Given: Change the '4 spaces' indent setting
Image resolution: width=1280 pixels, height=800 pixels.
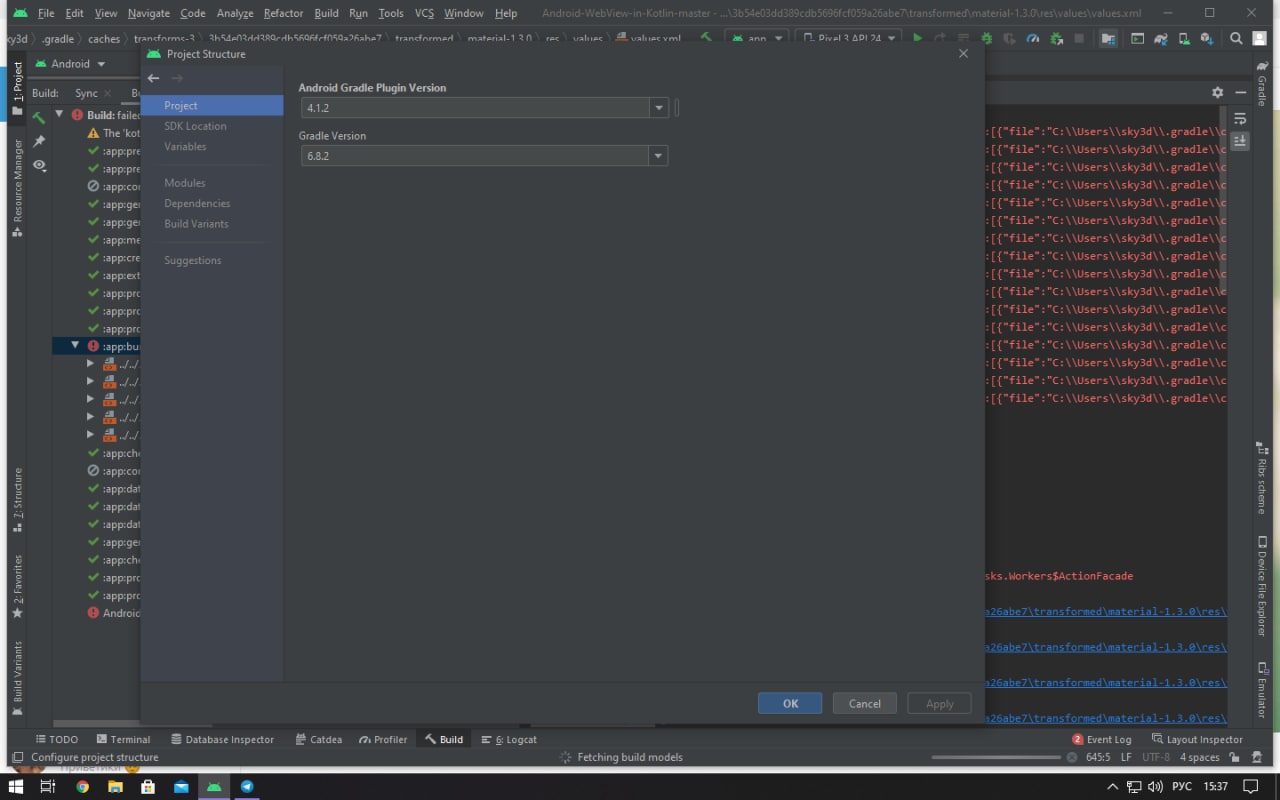Looking at the screenshot, I should click(x=1199, y=757).
